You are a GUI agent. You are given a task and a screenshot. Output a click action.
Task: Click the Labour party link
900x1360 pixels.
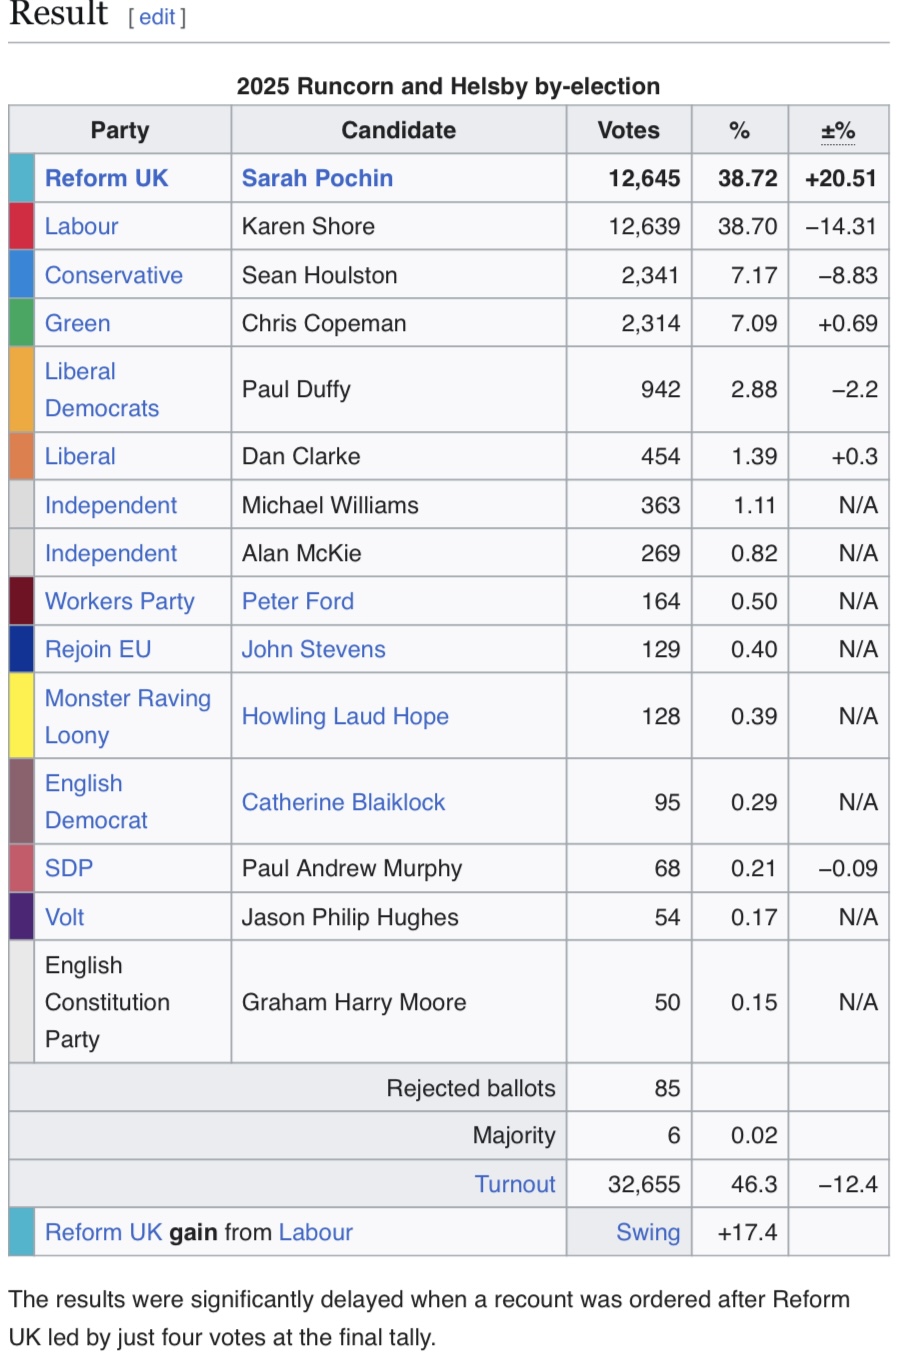click(81, 226)
